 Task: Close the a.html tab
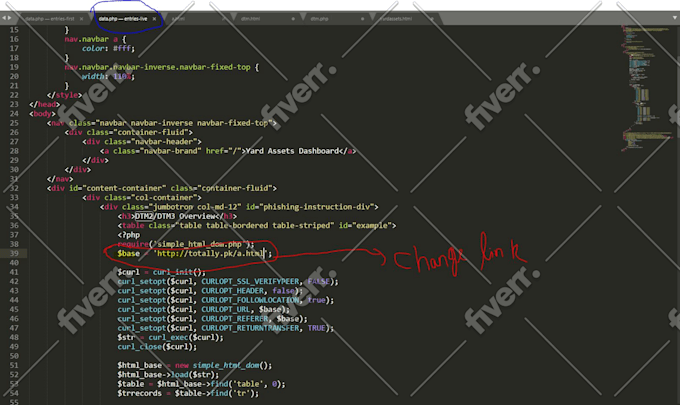click(224, 19)
